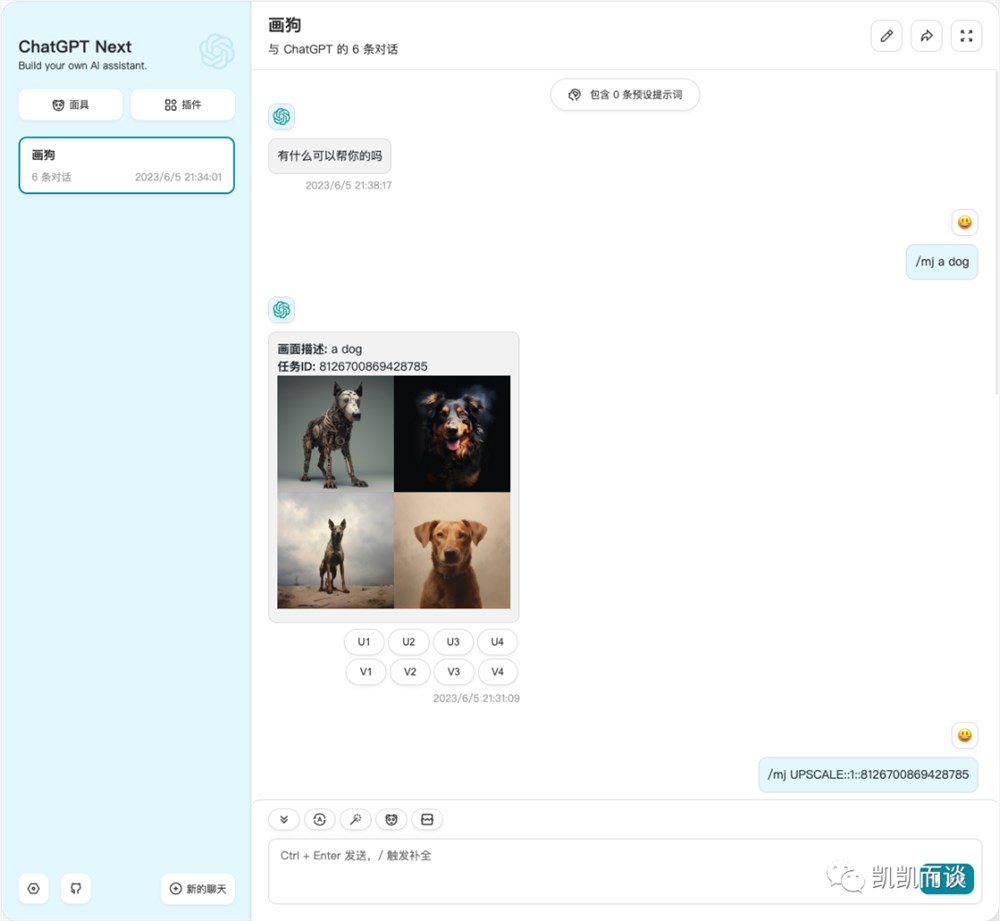Open the 包含 0 条预设提示词 prompt pill
Viewport: 1000px width, 921px height.
tap(625, 94)
